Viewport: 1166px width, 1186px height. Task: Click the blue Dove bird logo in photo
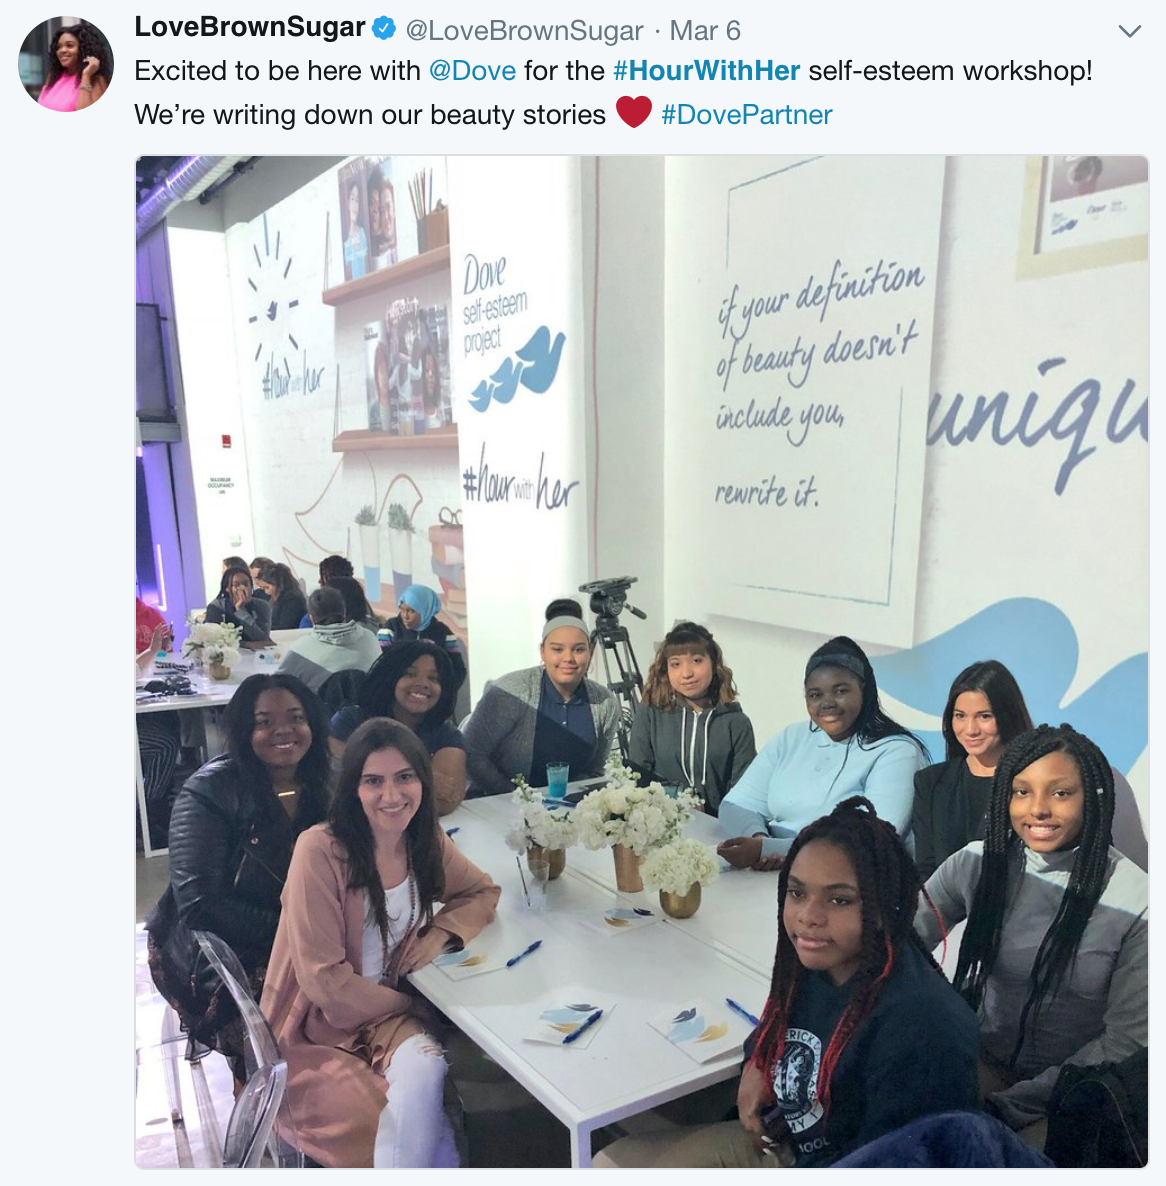[518, 368]
